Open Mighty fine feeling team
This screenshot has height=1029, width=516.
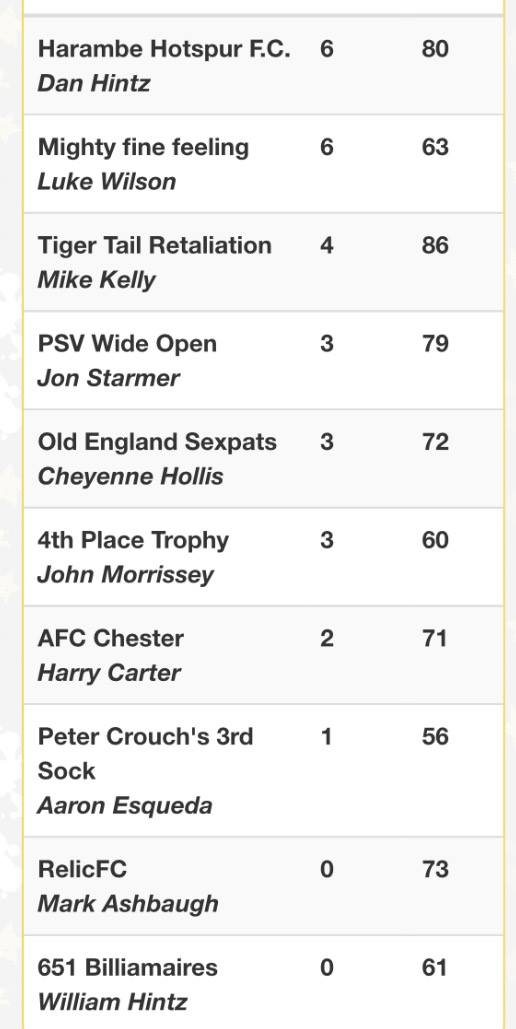143,147
